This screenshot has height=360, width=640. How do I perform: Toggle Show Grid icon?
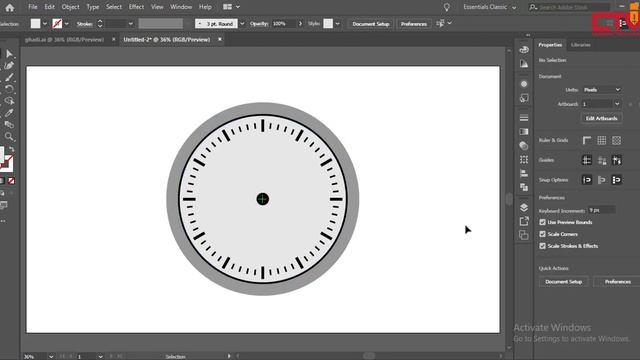(x=602, y=140)
